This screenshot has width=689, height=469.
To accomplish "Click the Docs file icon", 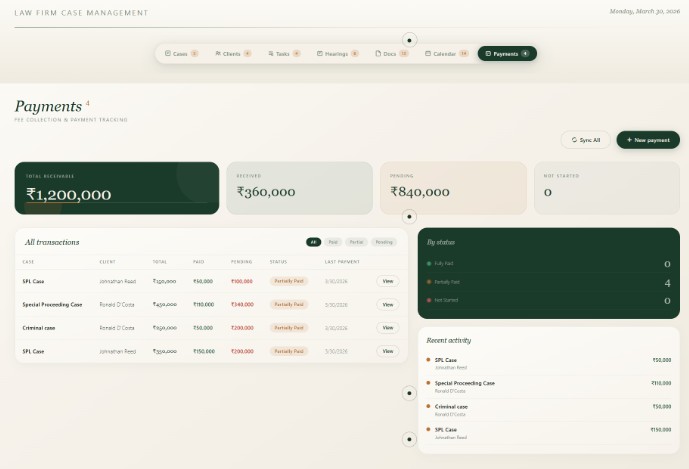I will pyautogui.click(x=378, y=53).
